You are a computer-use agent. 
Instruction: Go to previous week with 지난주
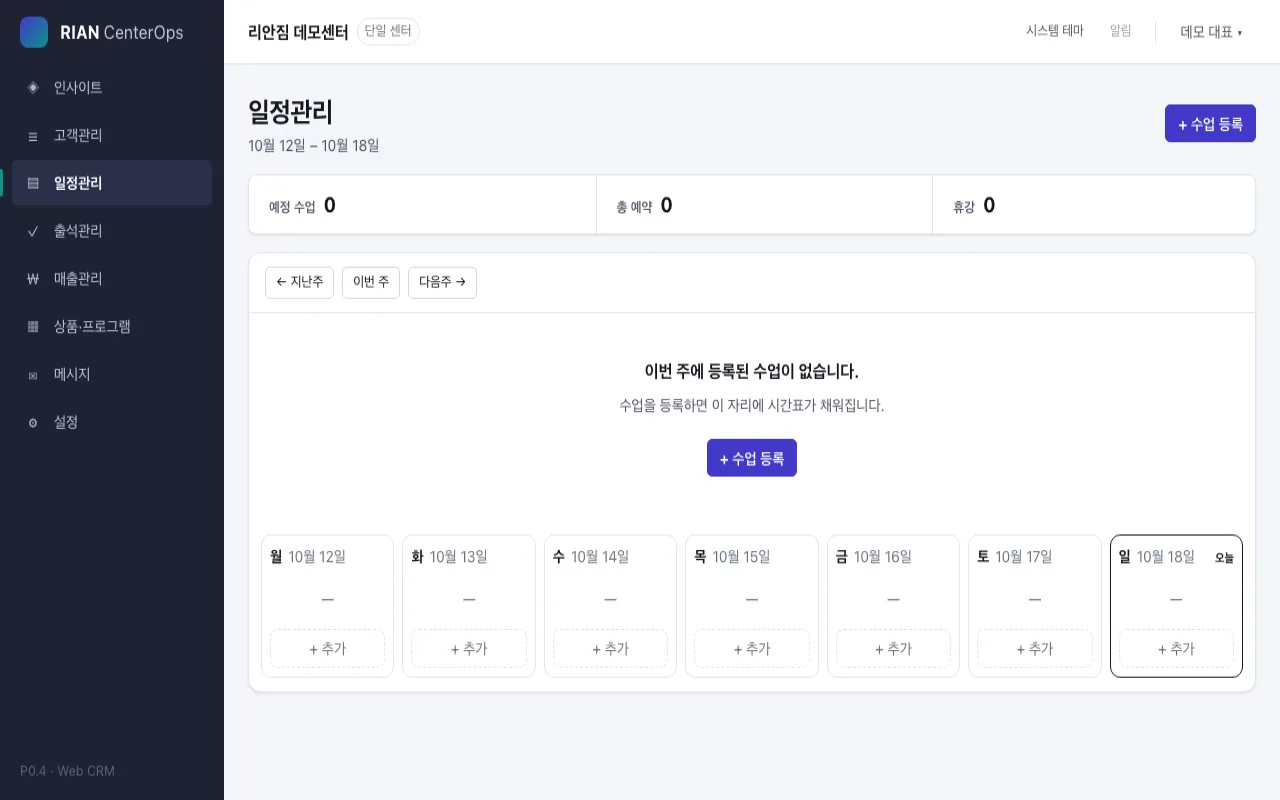tap(299, 282)
